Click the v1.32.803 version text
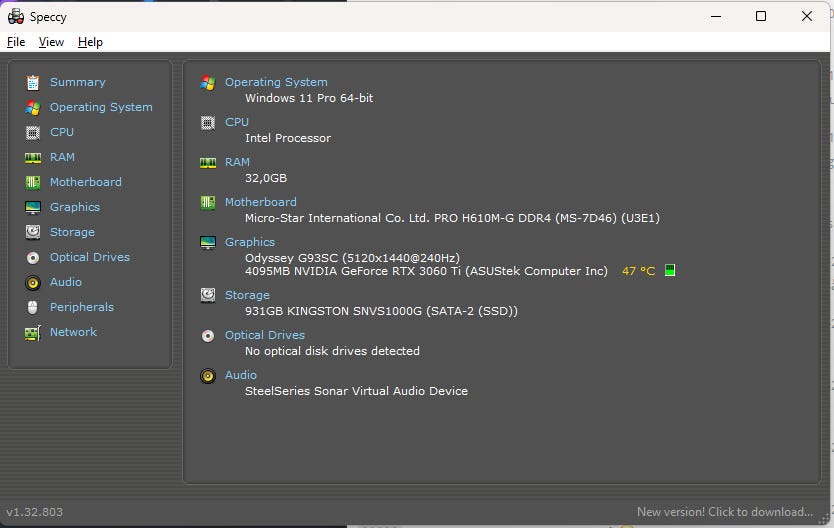The height and width of the screenshot is (528, 834). 35,512
